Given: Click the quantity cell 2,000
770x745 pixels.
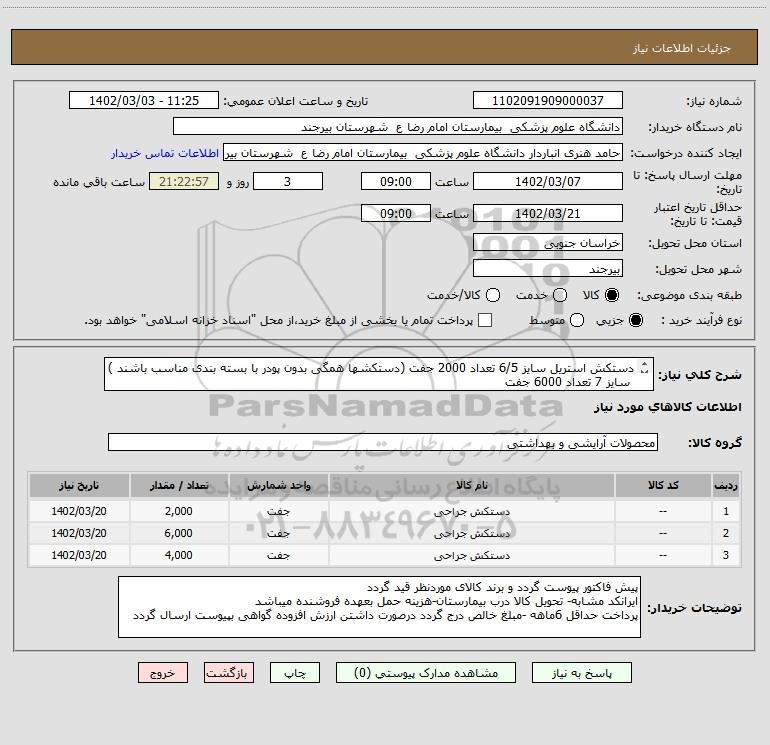Looking at the screenshot, I should pos(179,511).
